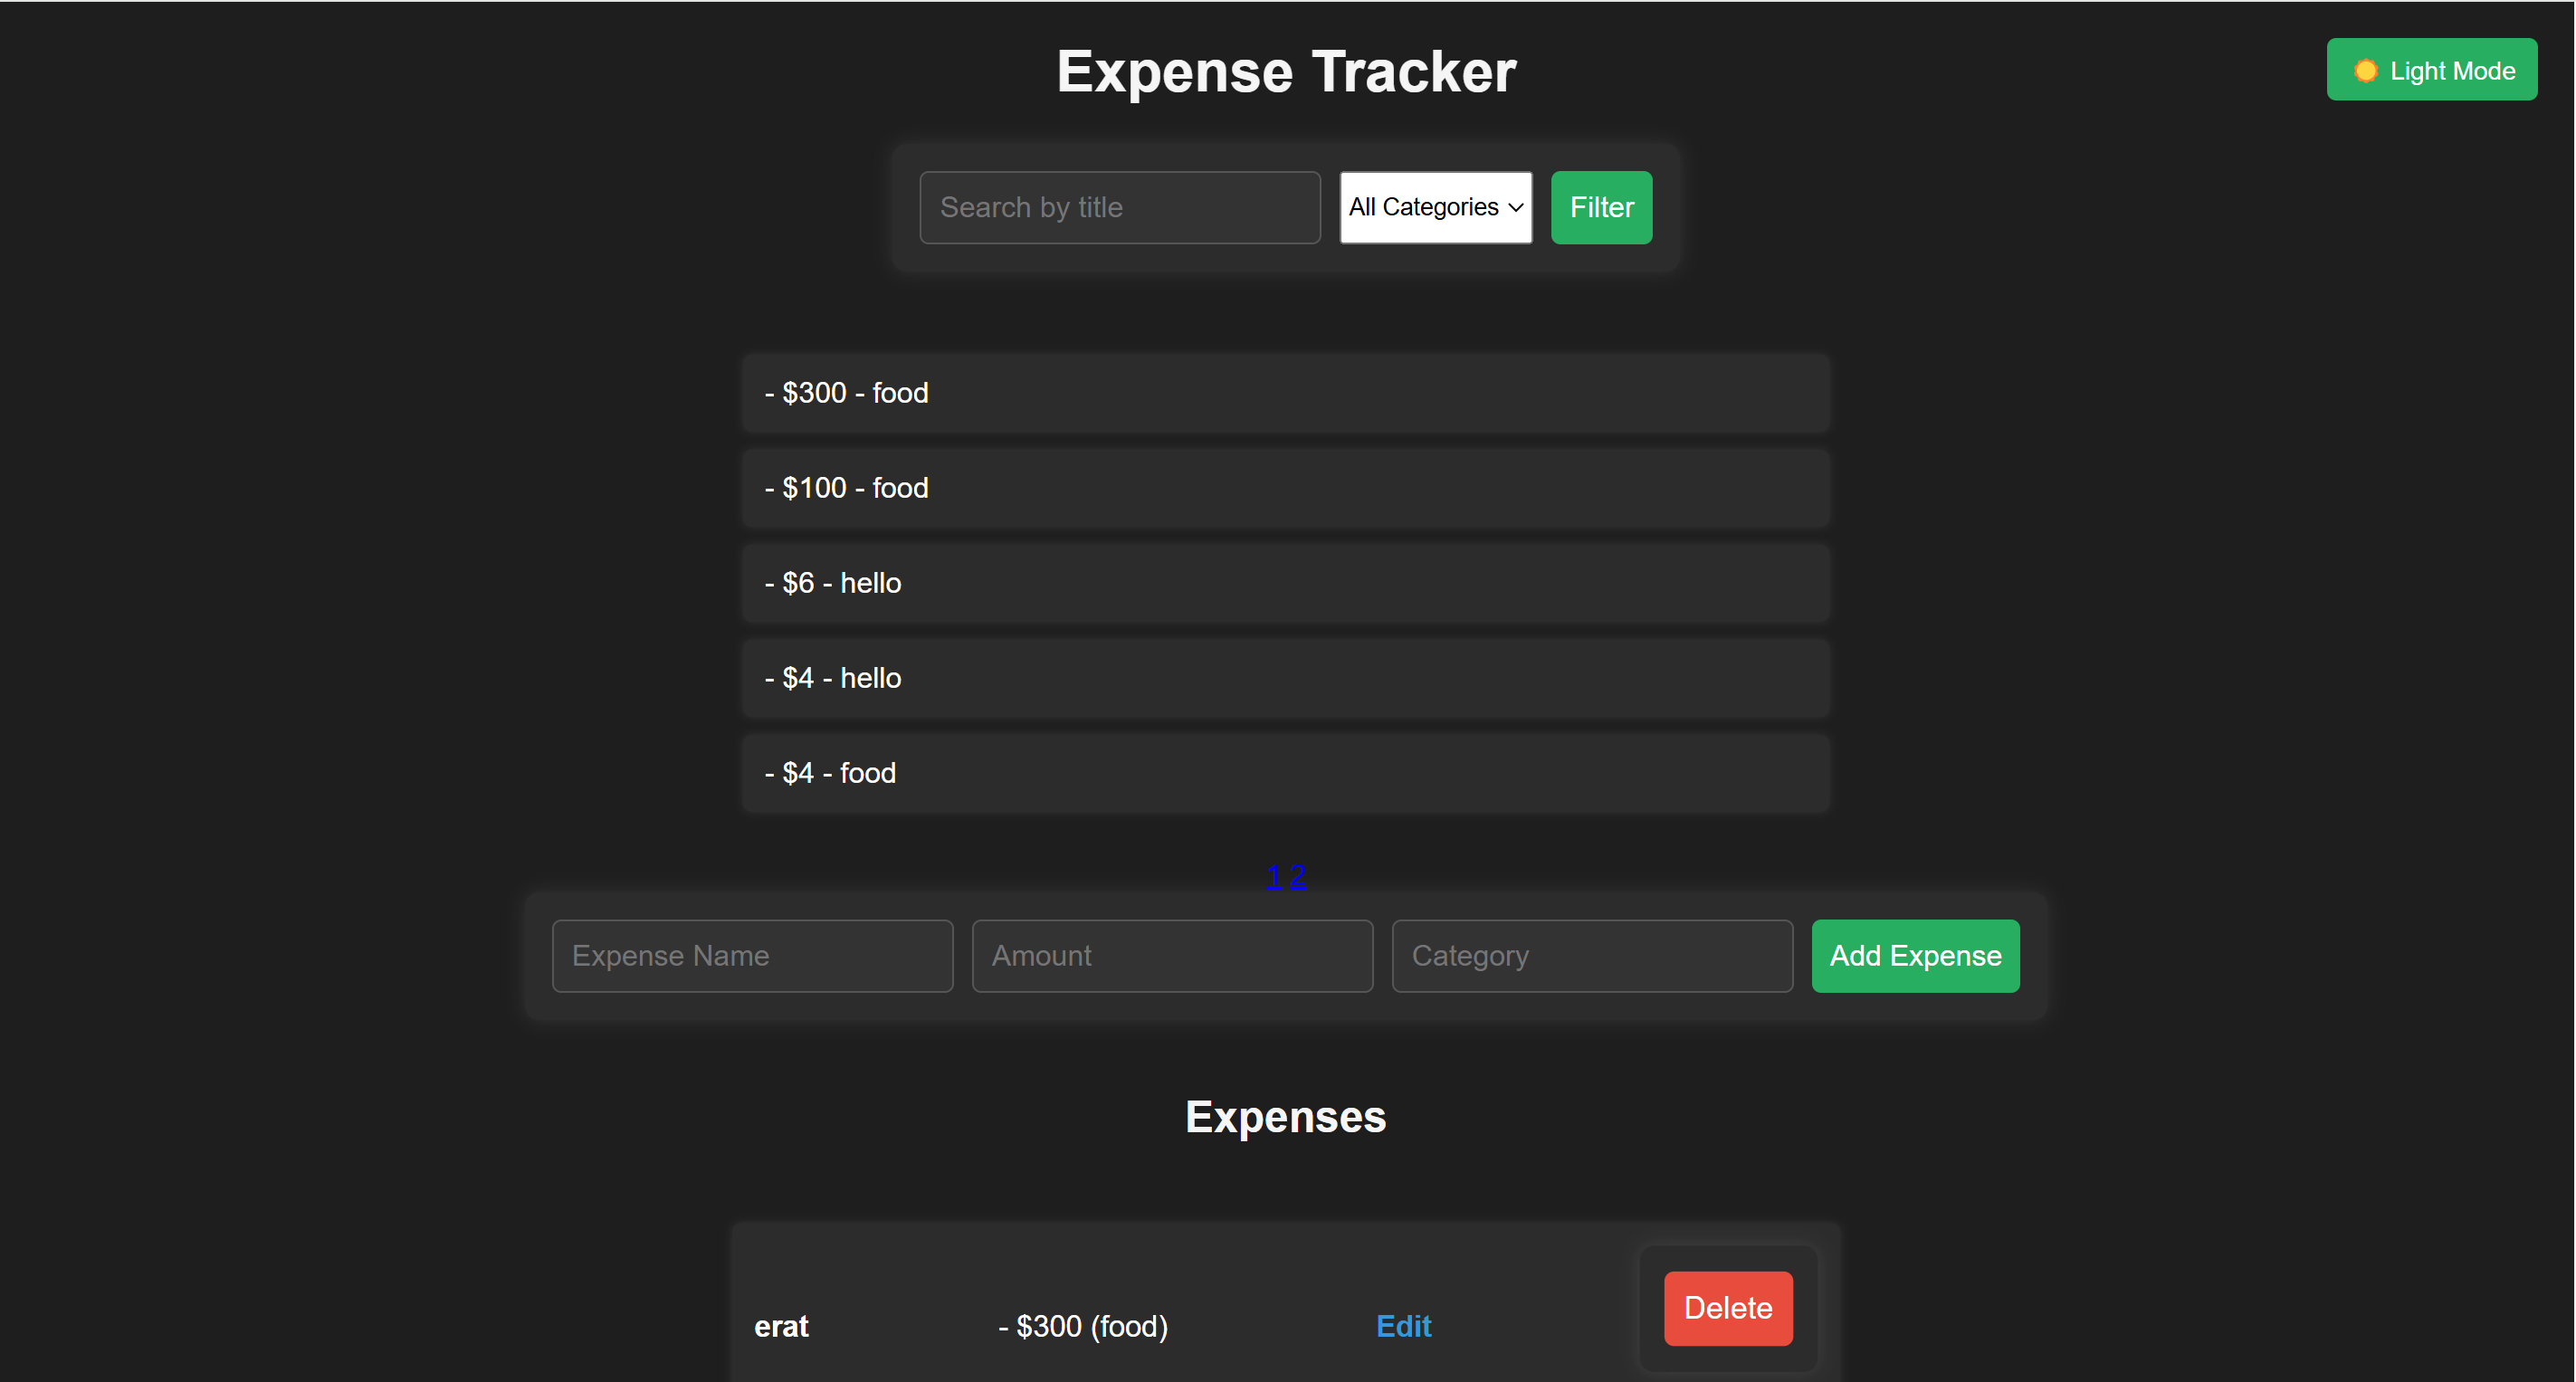
Task: Select the $300 food expense entry
Action: click(x=1285, y=392)
